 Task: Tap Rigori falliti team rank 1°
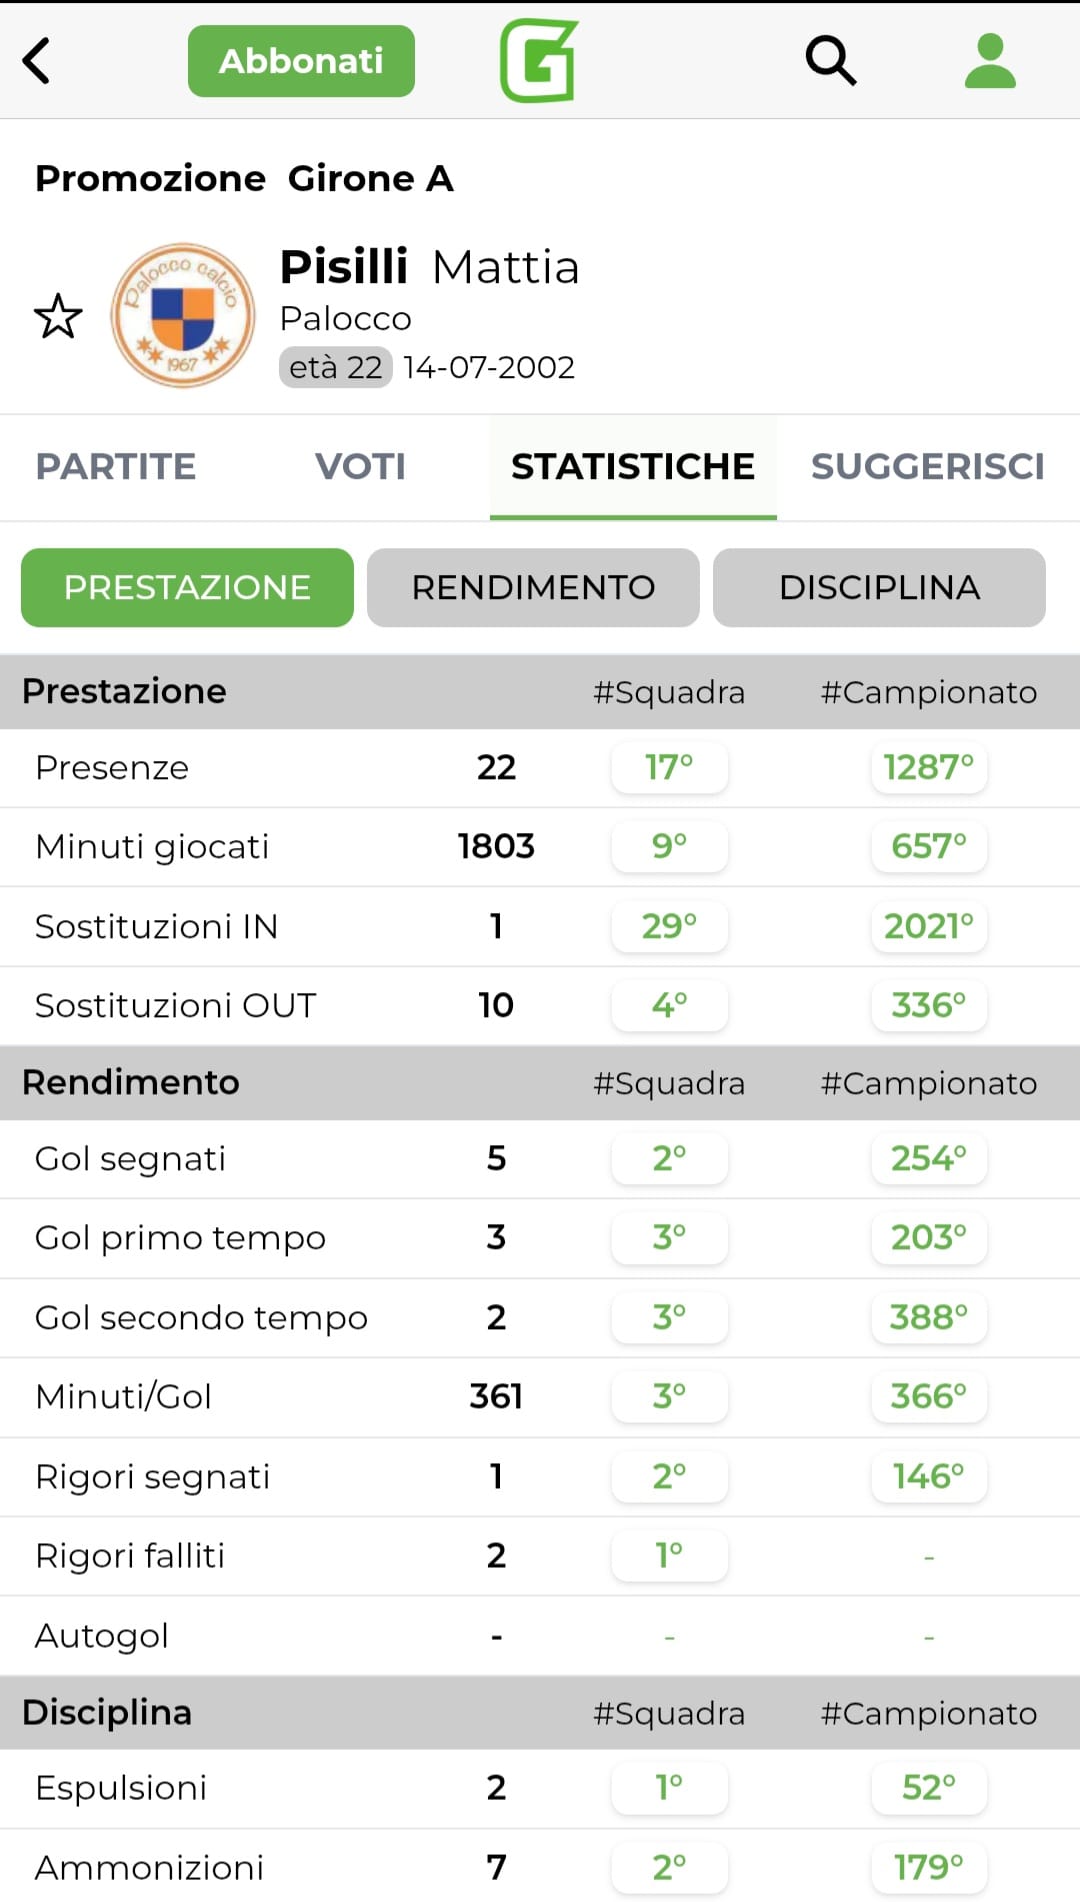tap(669, 1556)
